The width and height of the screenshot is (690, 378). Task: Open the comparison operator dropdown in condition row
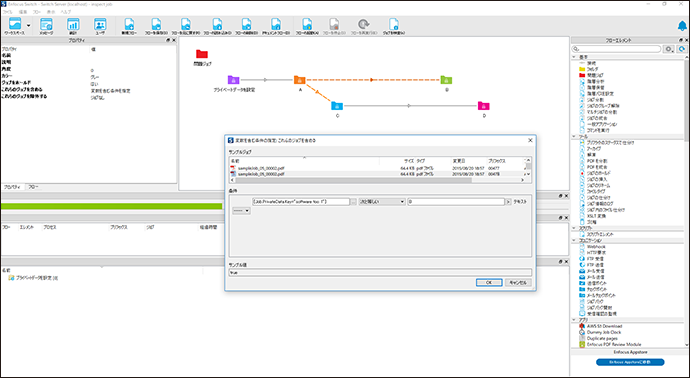[382, 202]
